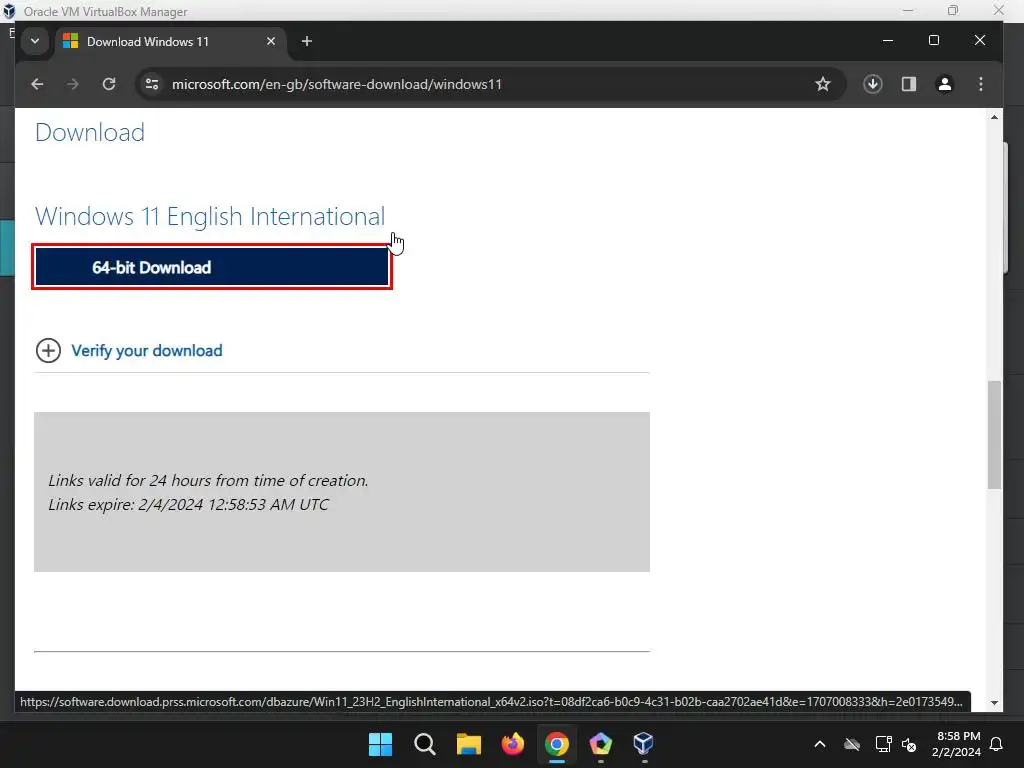Click the Oracle VM VirtualBox Manager title icon

tap(8, 11)
